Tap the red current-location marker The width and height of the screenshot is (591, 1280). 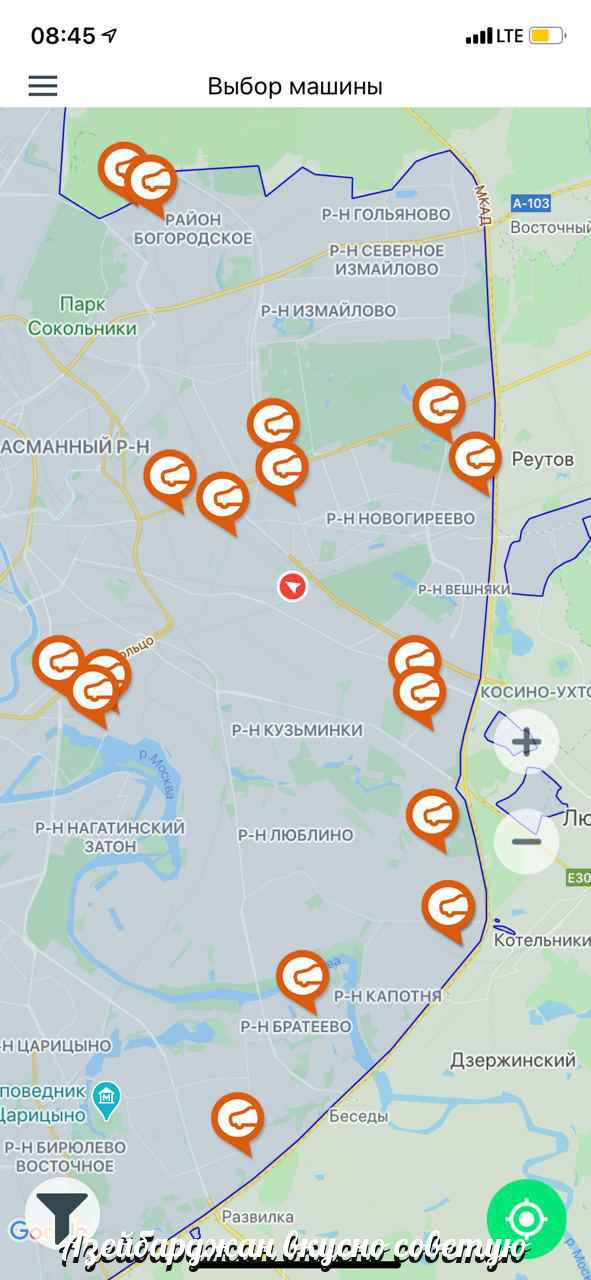pyautogui.click(x=293, y=586)
